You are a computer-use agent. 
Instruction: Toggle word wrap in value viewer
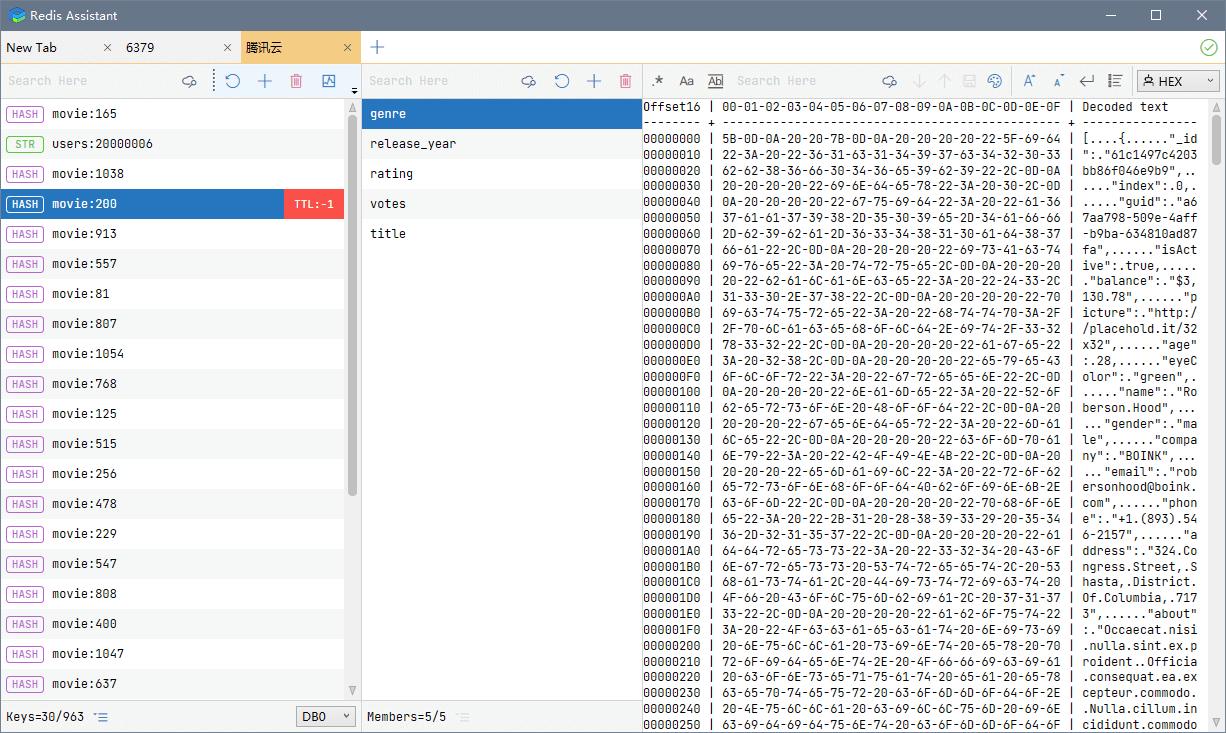(1087, 81)
